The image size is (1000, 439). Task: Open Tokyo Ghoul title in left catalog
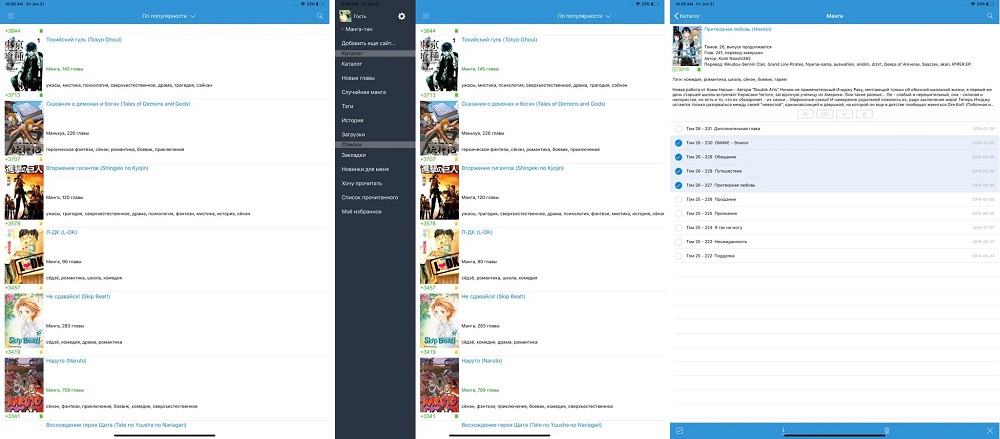click(x=84, y=40)
